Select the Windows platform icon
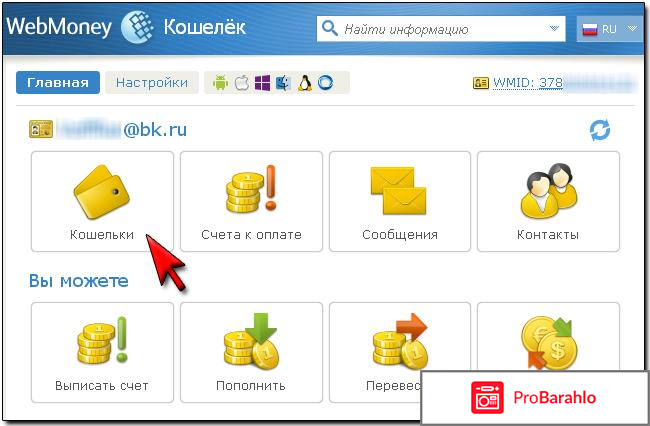650x426 pixels. [262, 83]
